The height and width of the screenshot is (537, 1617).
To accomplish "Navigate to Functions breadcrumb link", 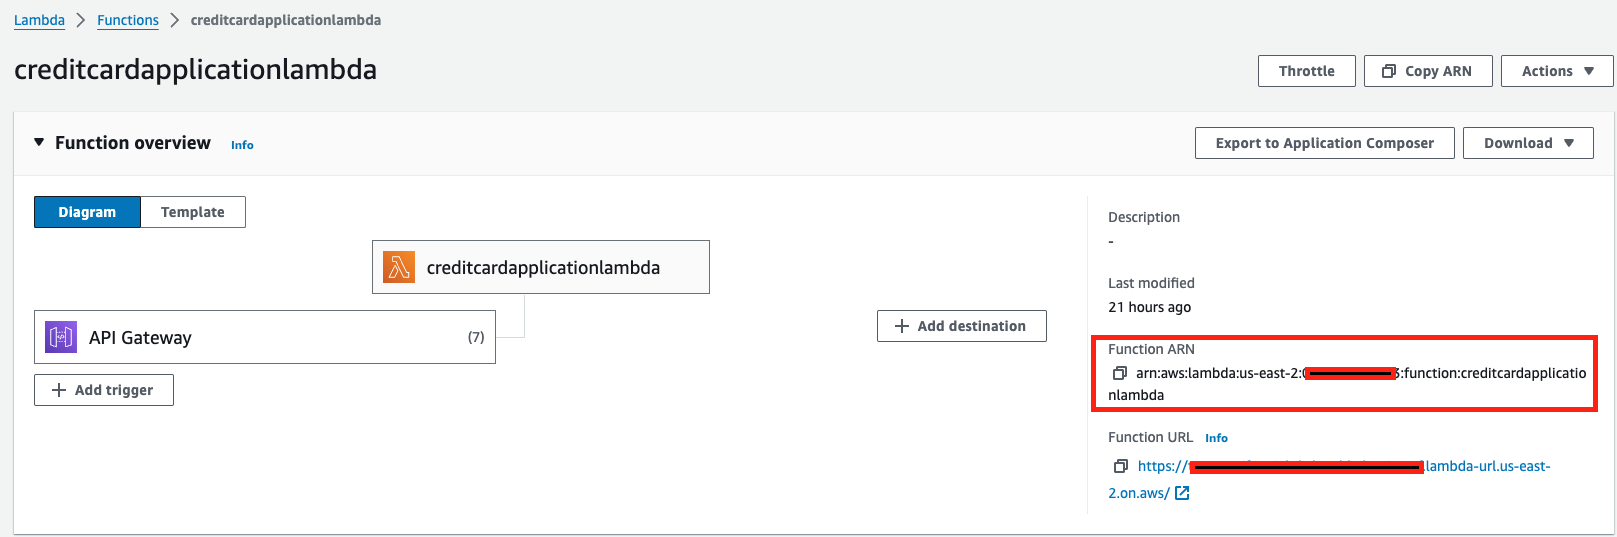I will tap(128, 20).
